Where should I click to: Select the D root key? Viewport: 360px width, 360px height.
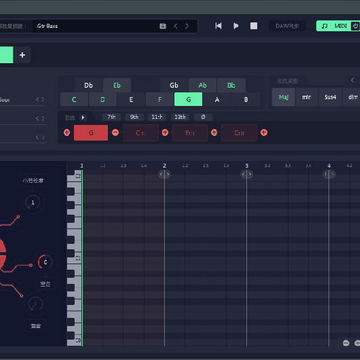(x=103, y=99)
